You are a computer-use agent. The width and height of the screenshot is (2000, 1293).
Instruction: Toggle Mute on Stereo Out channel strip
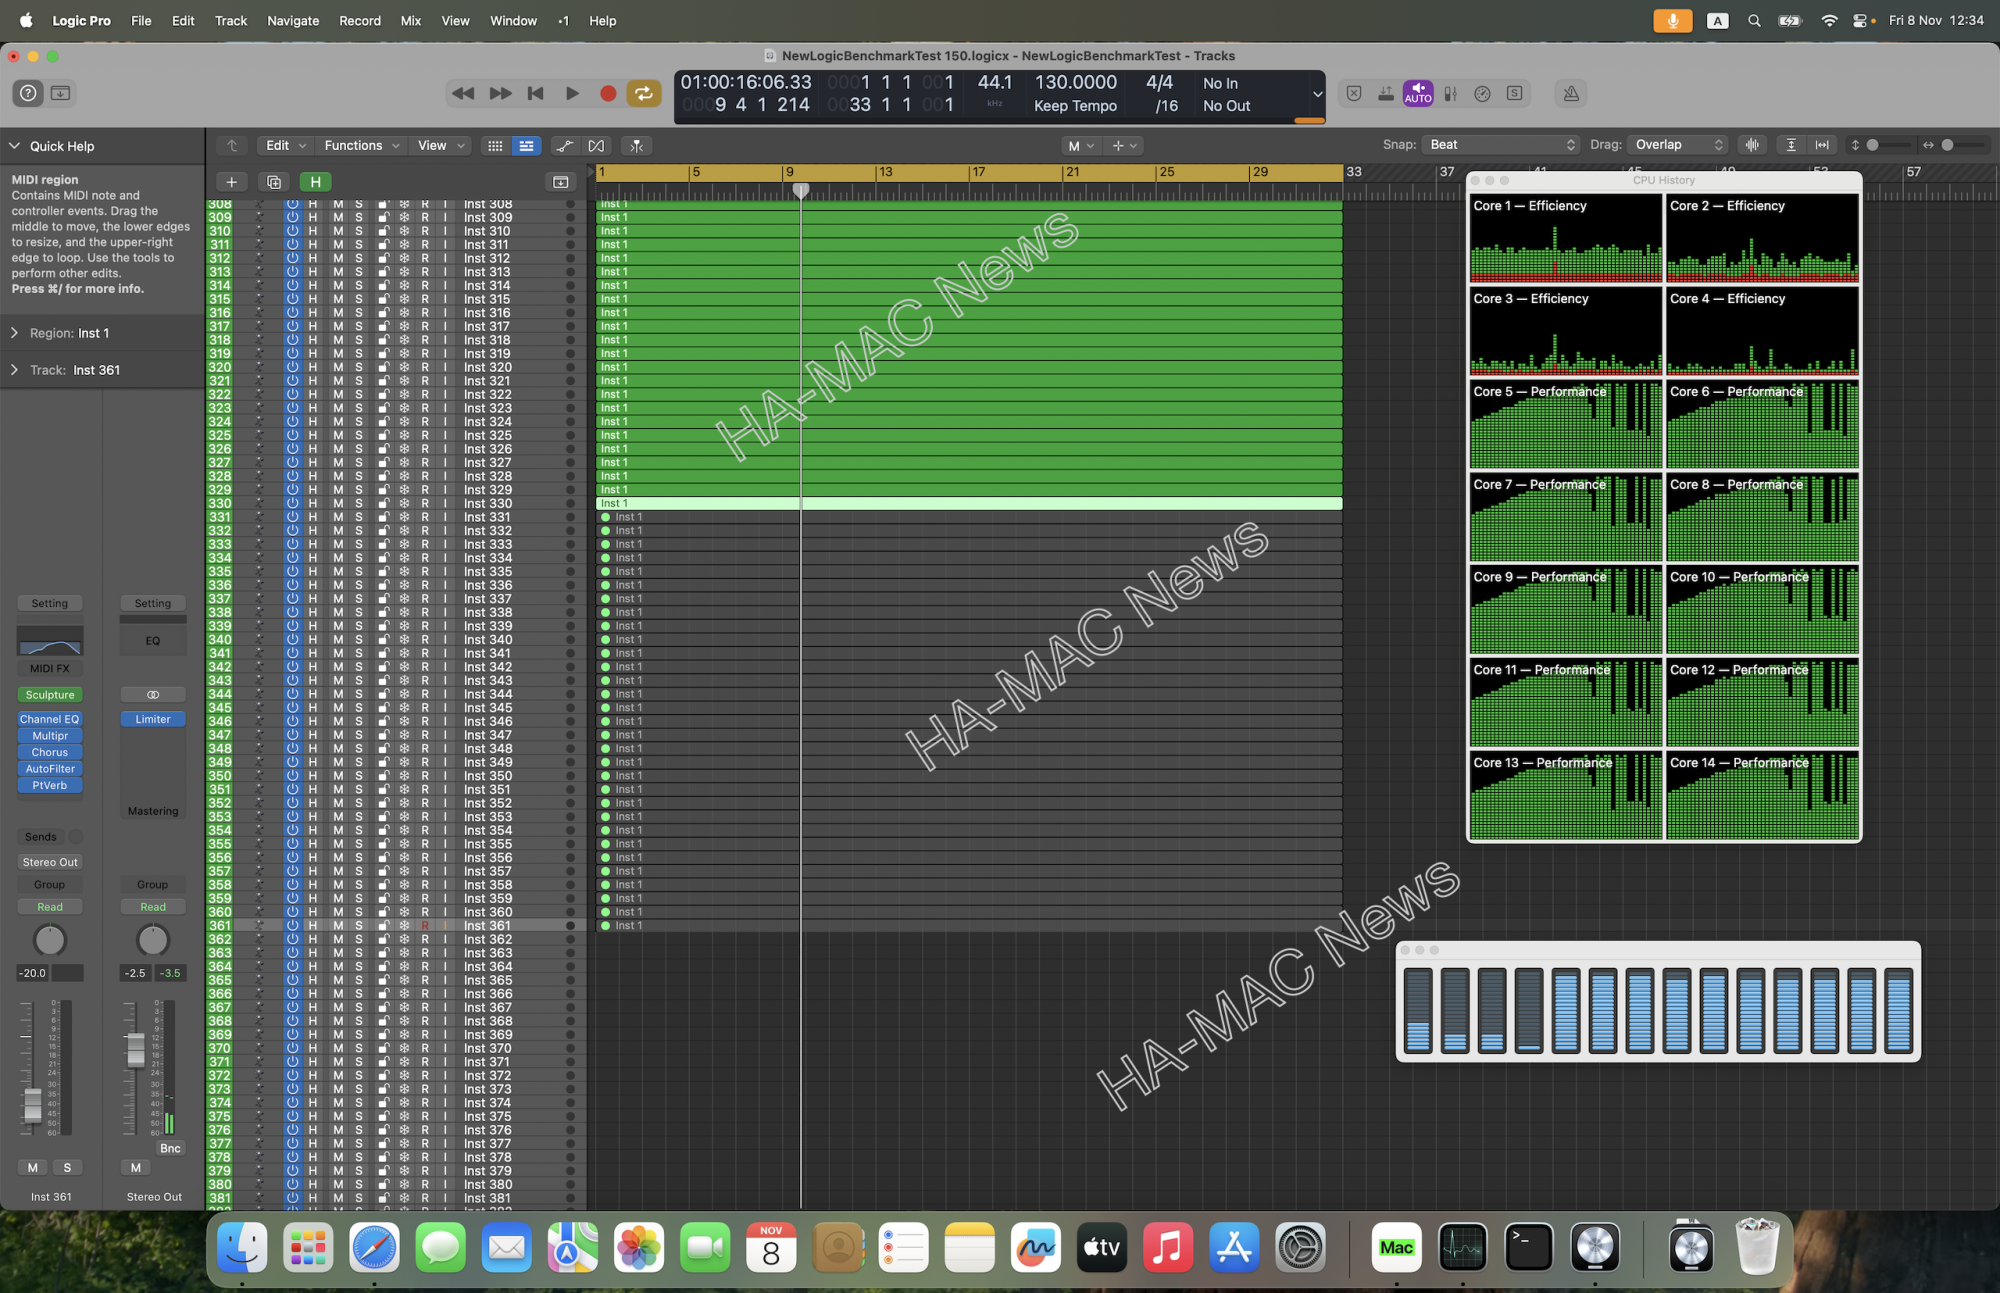[x=136, y=1167]
